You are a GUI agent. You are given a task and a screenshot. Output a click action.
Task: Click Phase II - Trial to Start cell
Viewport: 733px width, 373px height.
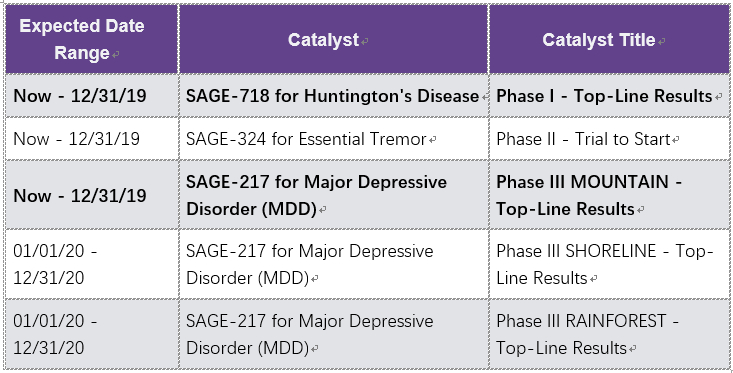(x=609, y=139)
